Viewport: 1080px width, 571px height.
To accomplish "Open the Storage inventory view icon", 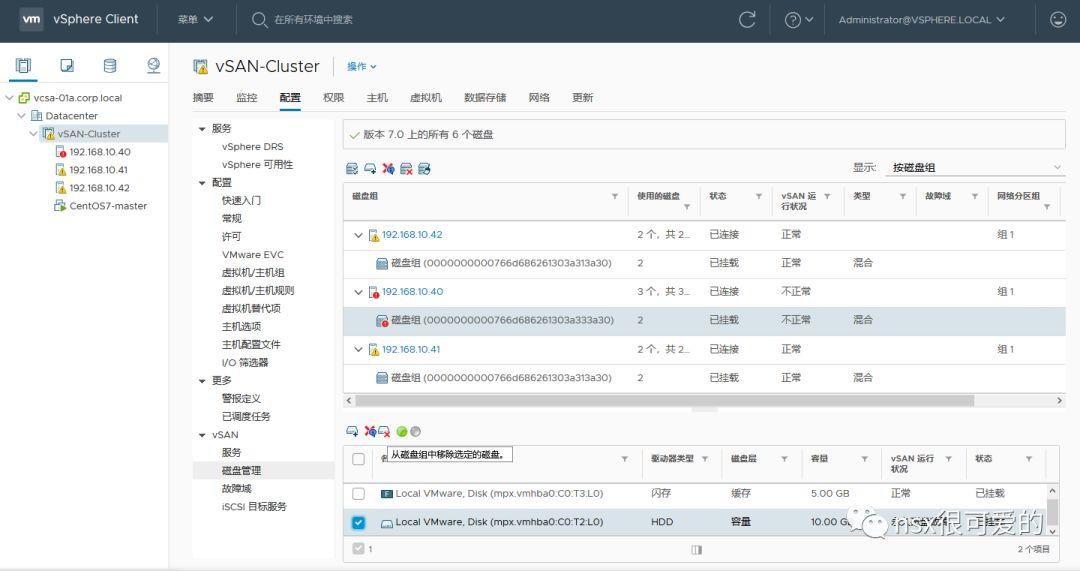I will coord(110,65).
